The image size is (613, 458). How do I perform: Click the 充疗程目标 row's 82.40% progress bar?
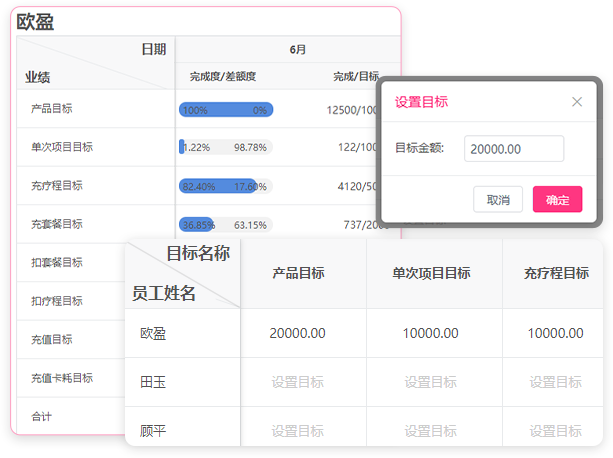(225, 186)
